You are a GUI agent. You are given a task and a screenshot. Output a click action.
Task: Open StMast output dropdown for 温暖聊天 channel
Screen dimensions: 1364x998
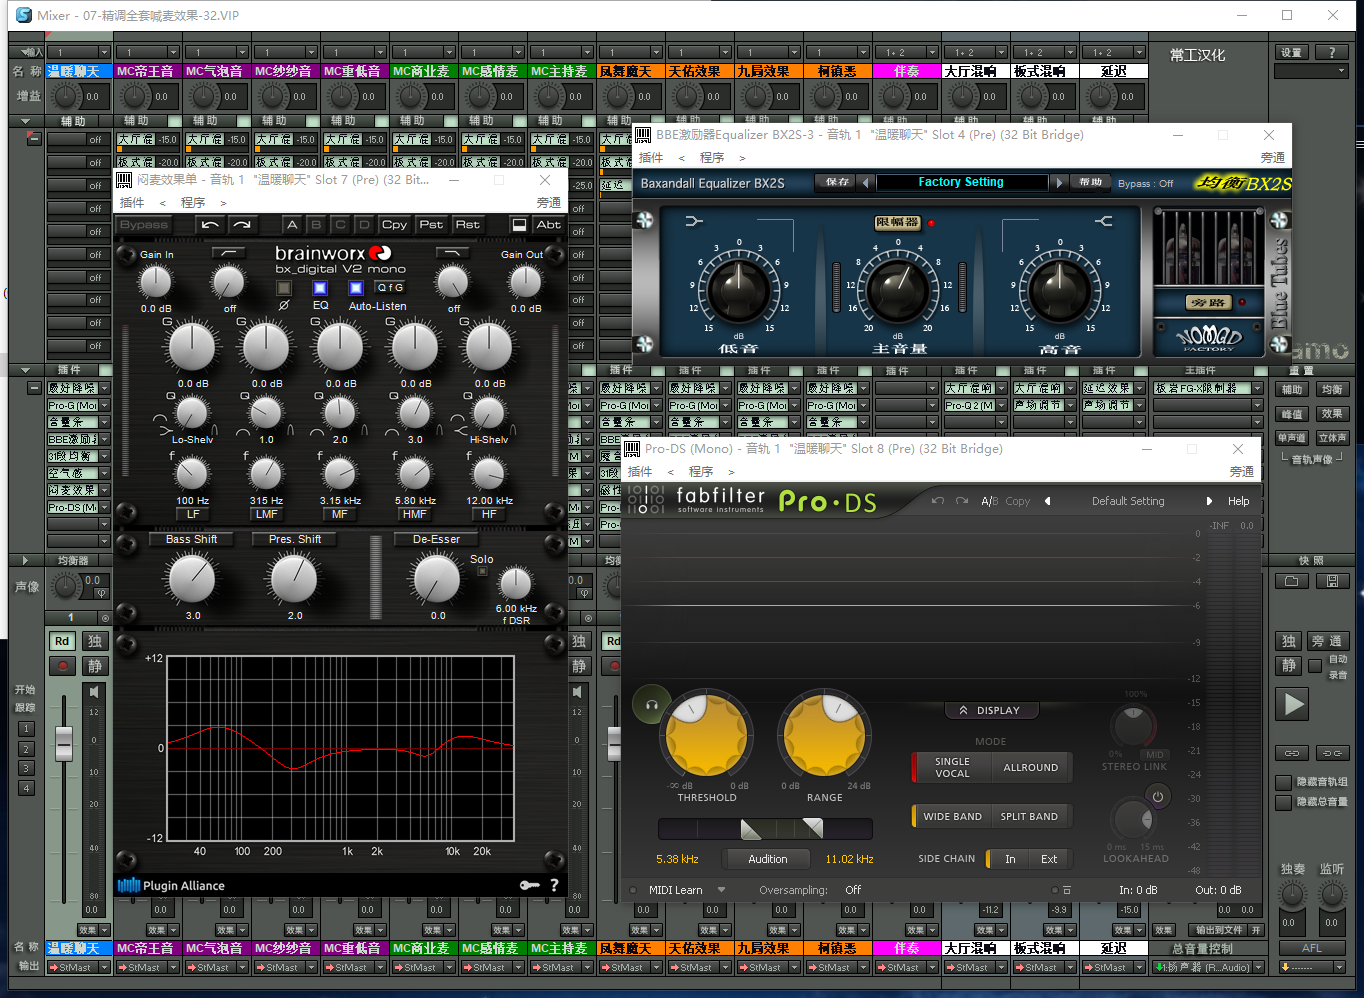tap(104, 968)
